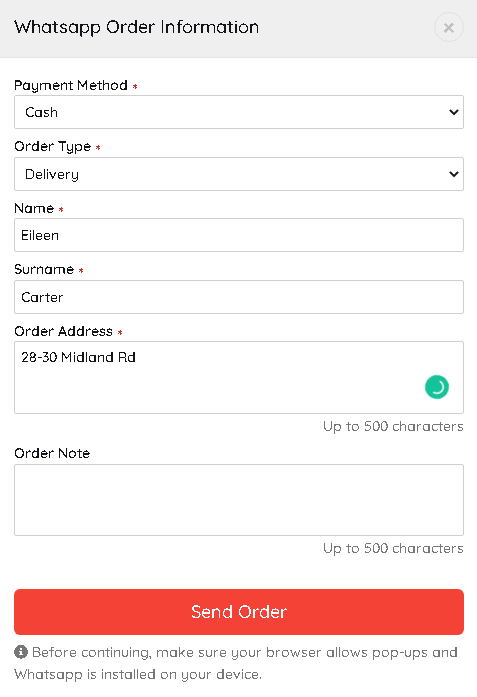The image size is (477, 697).
Task: Send the order with the red button
Action: pyautogui.click(x=239, y=612)
